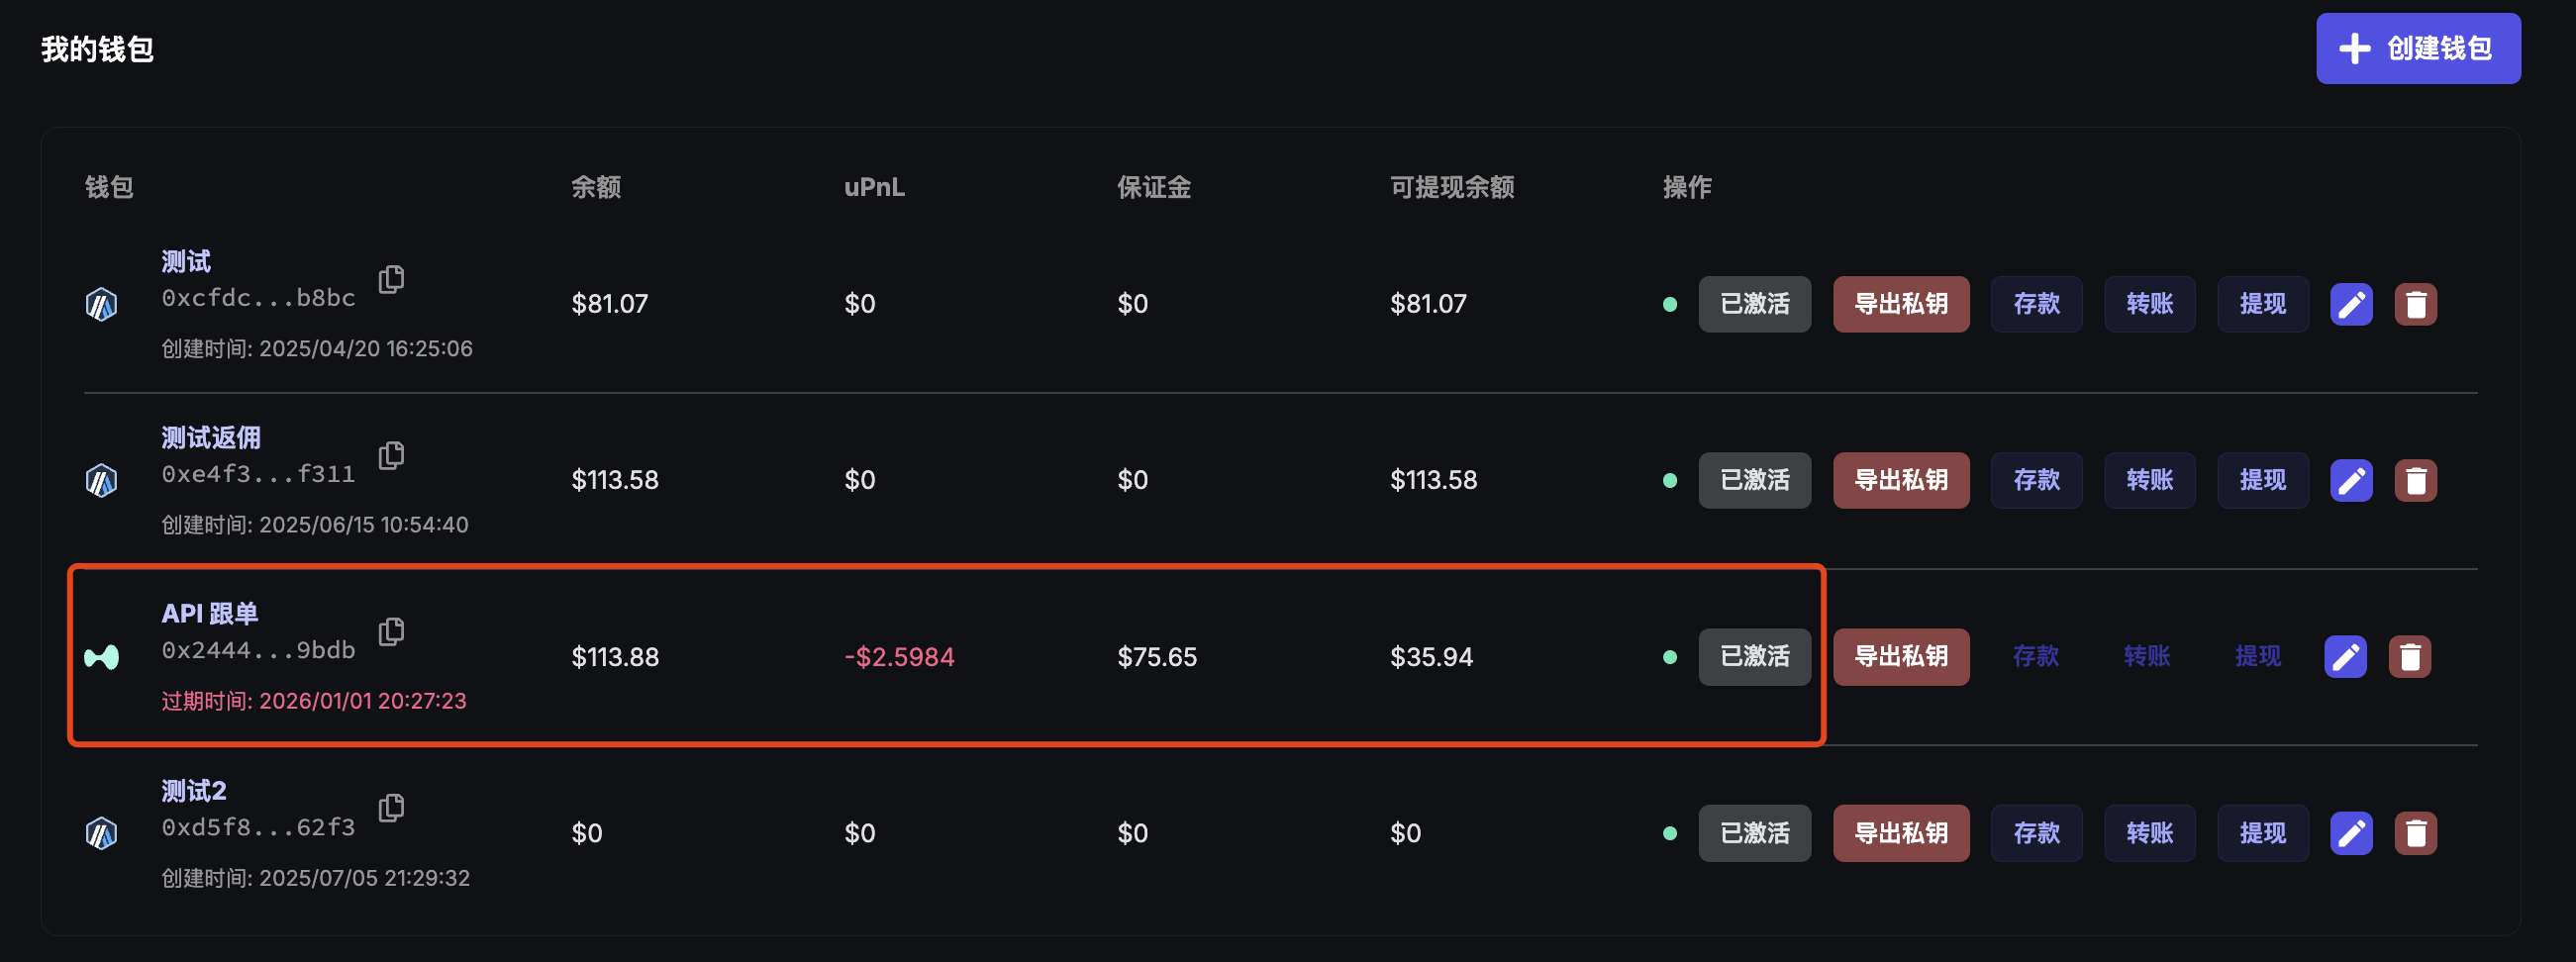The height and width of the screenshot is (962, 2576).
Task: Copy the 测试 wallet address
Action: [391, 279]
